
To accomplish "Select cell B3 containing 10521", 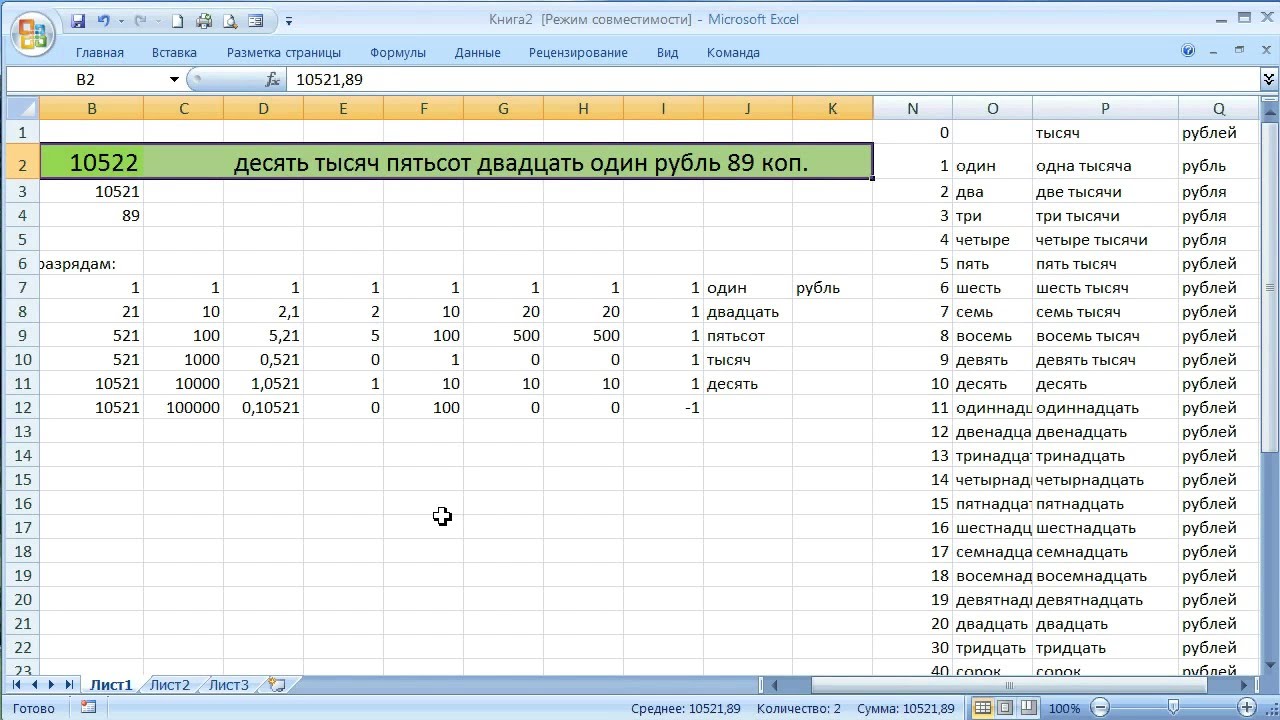I will click(92, 191).
